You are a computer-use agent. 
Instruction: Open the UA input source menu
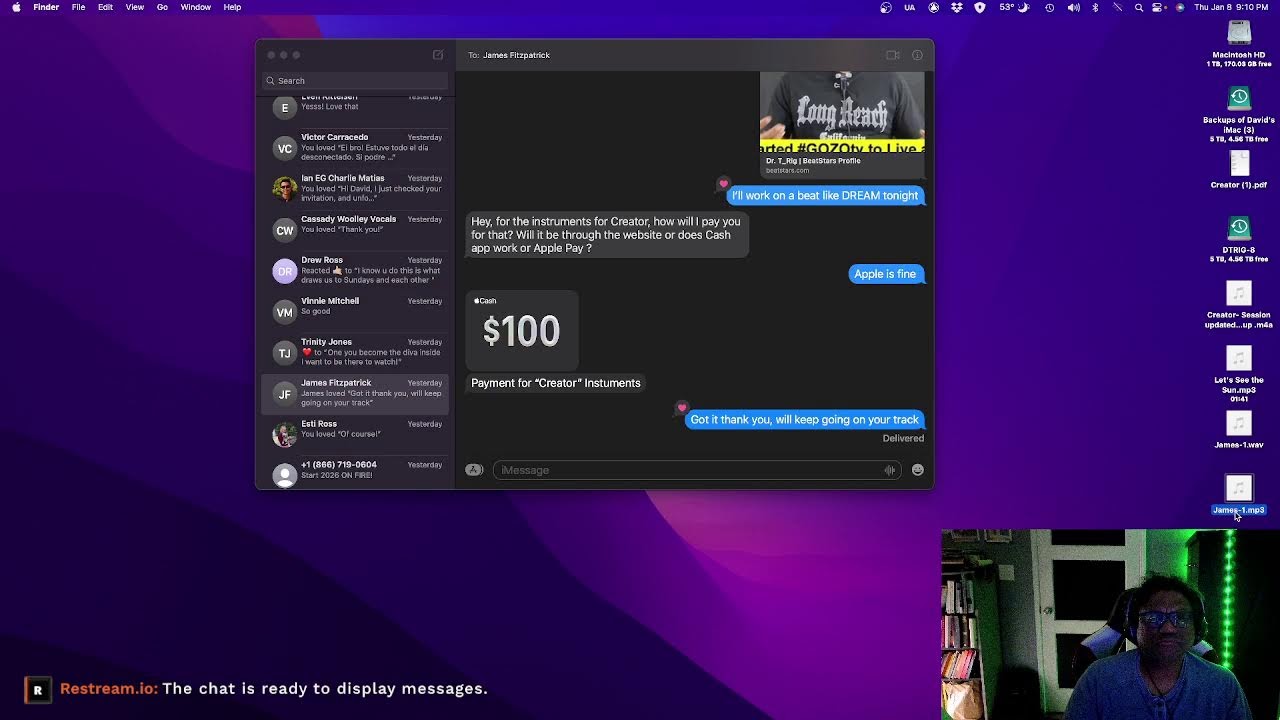[x=909, y=7]
